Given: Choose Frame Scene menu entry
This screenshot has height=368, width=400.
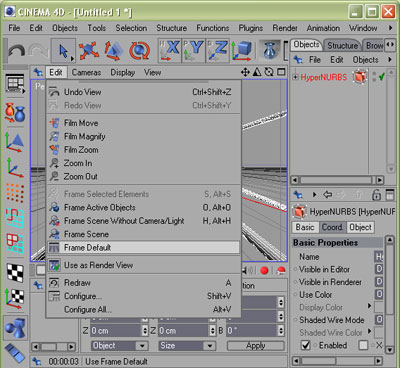Looking at the screenshot, I should pyautogui.click(x=143, y=234).
